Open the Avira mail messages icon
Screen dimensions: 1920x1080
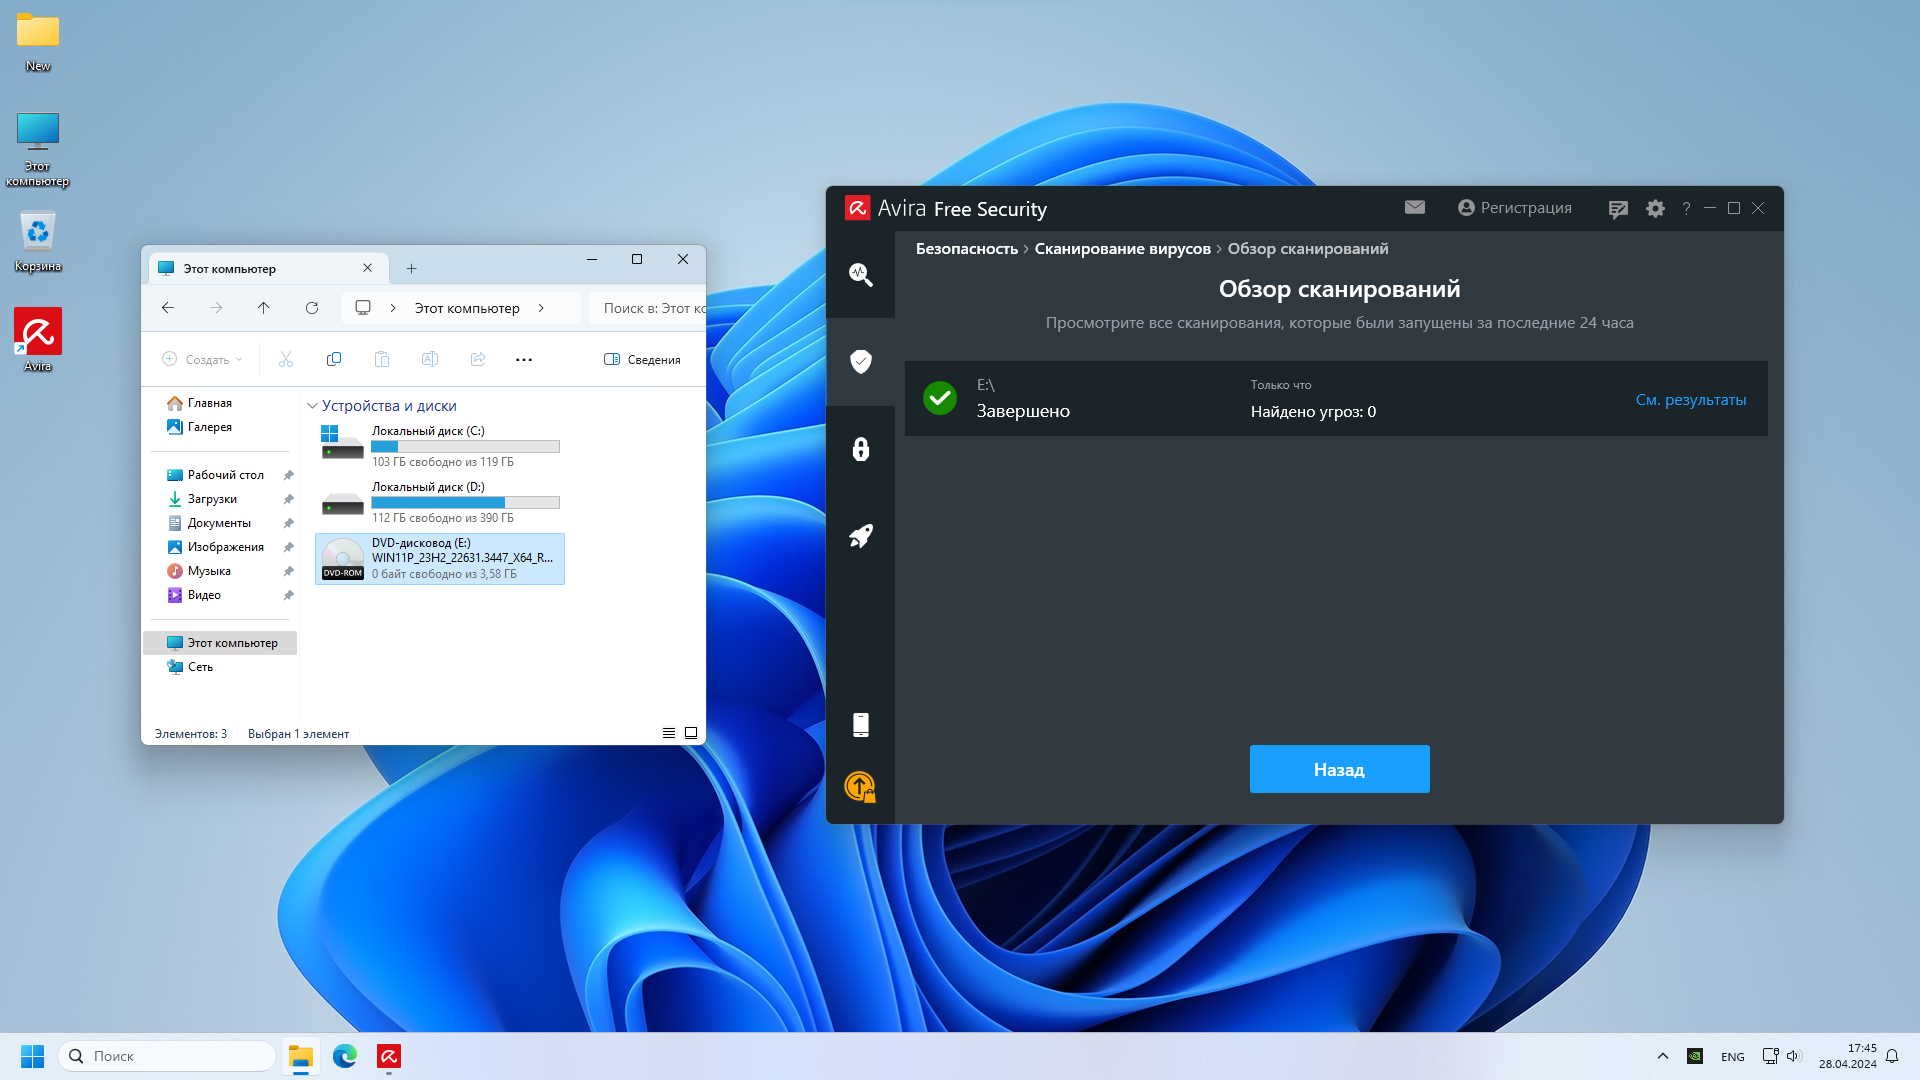pos(1414,207)
